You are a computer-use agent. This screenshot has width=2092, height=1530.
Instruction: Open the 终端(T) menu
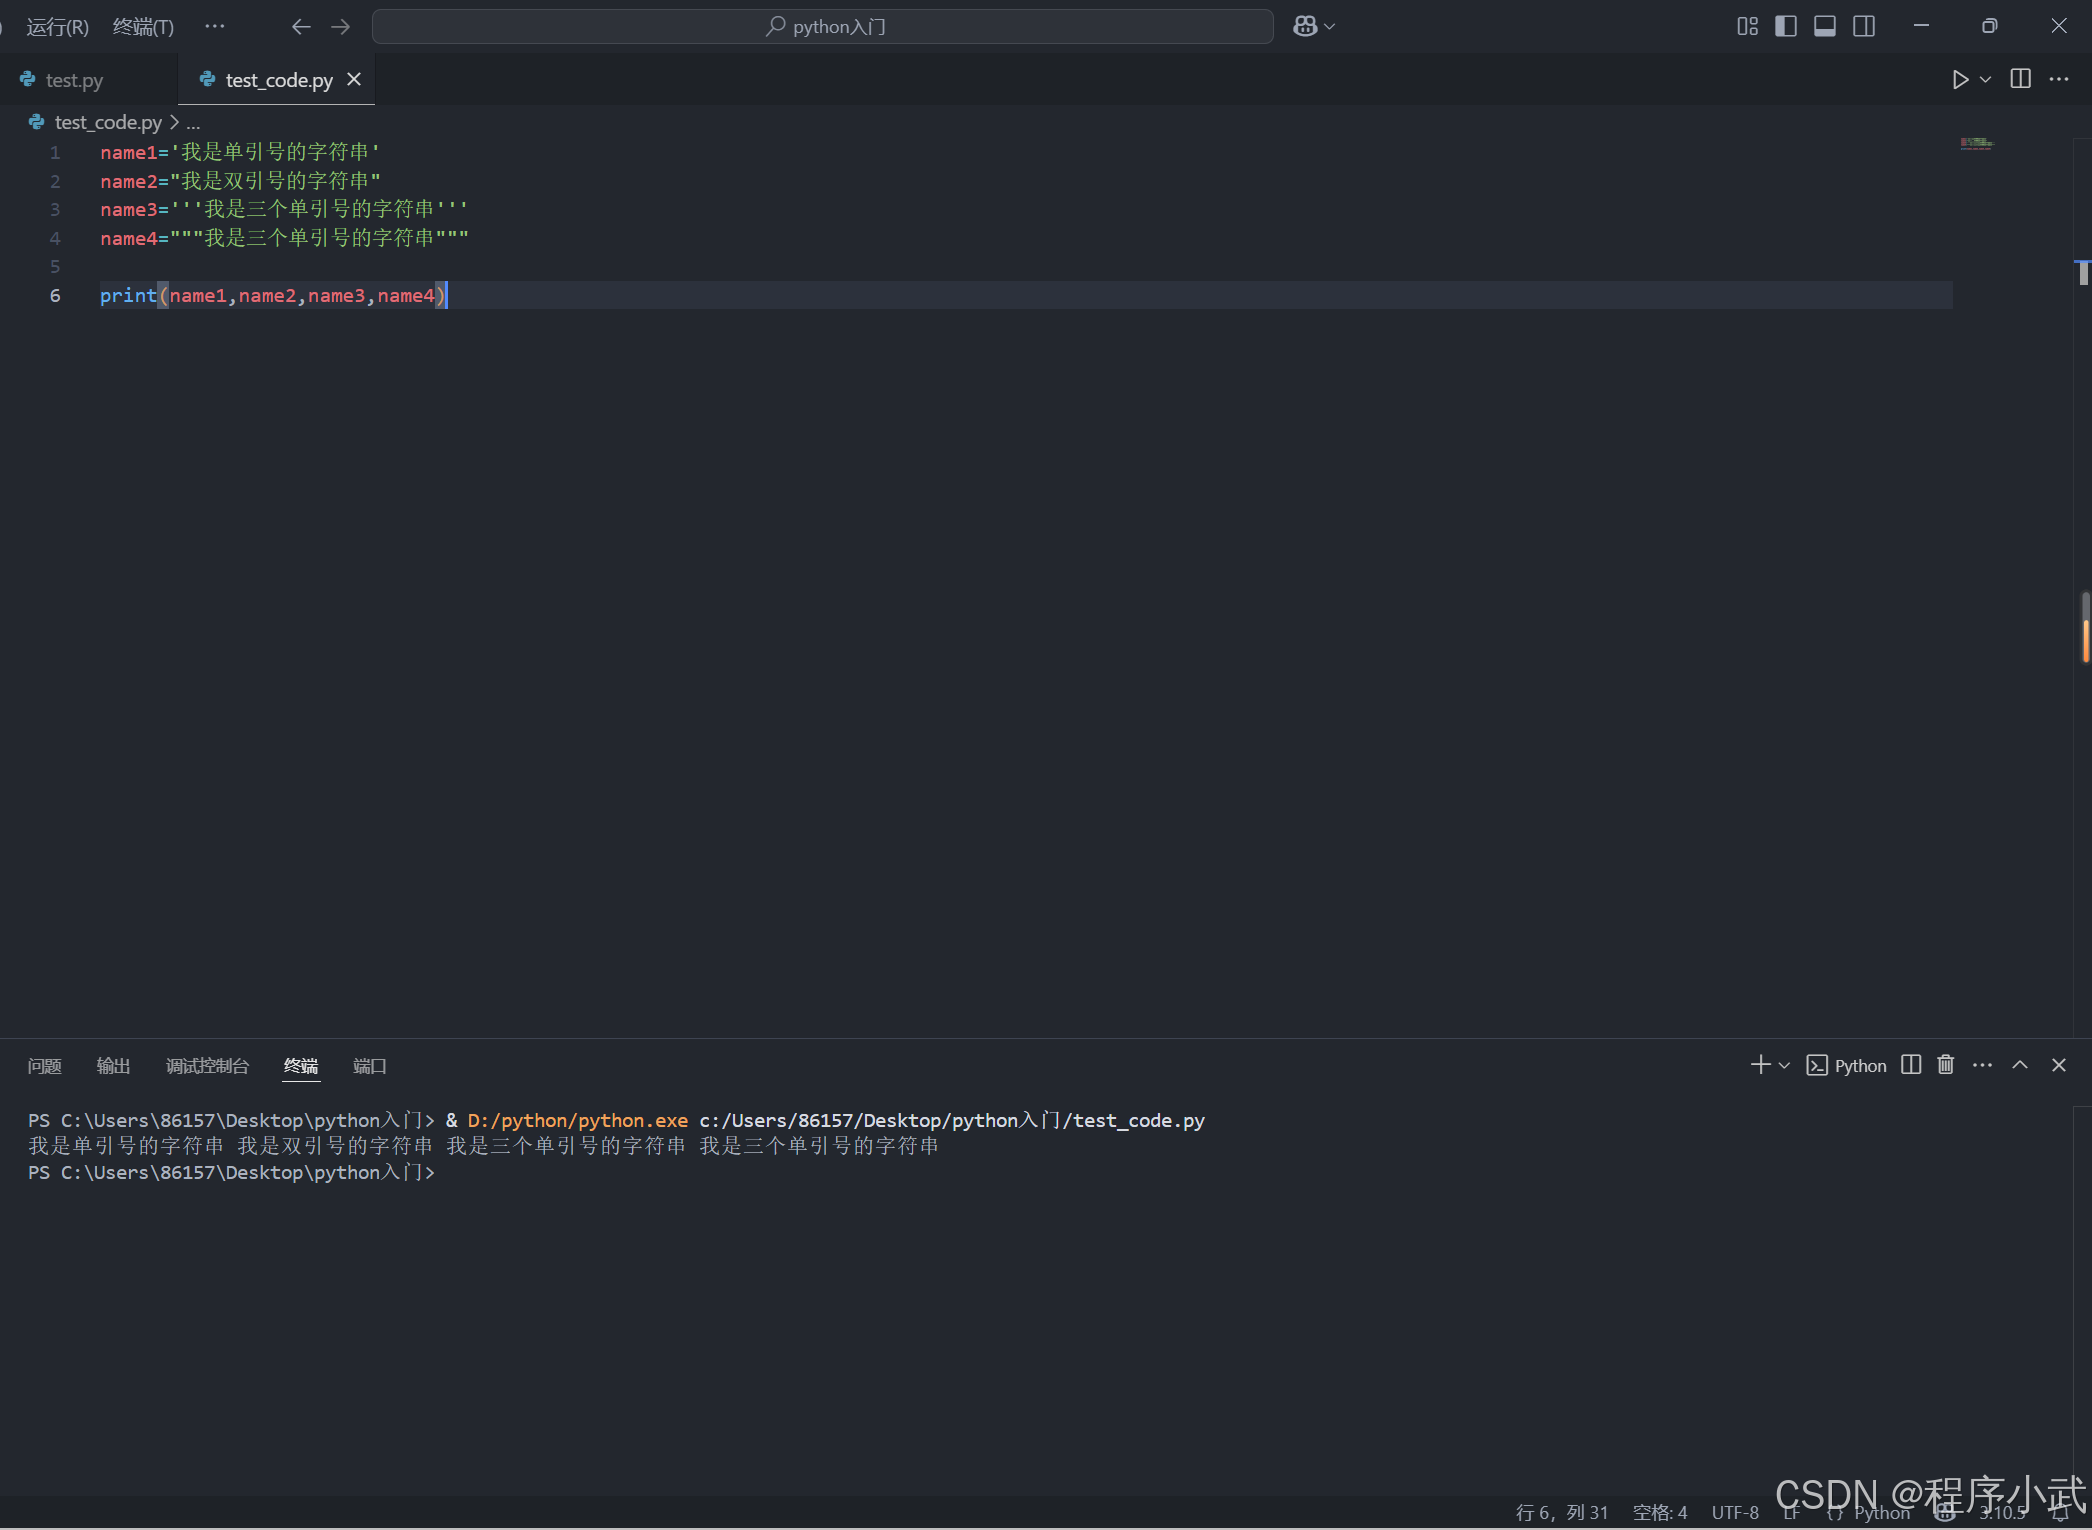coord(143,27)
